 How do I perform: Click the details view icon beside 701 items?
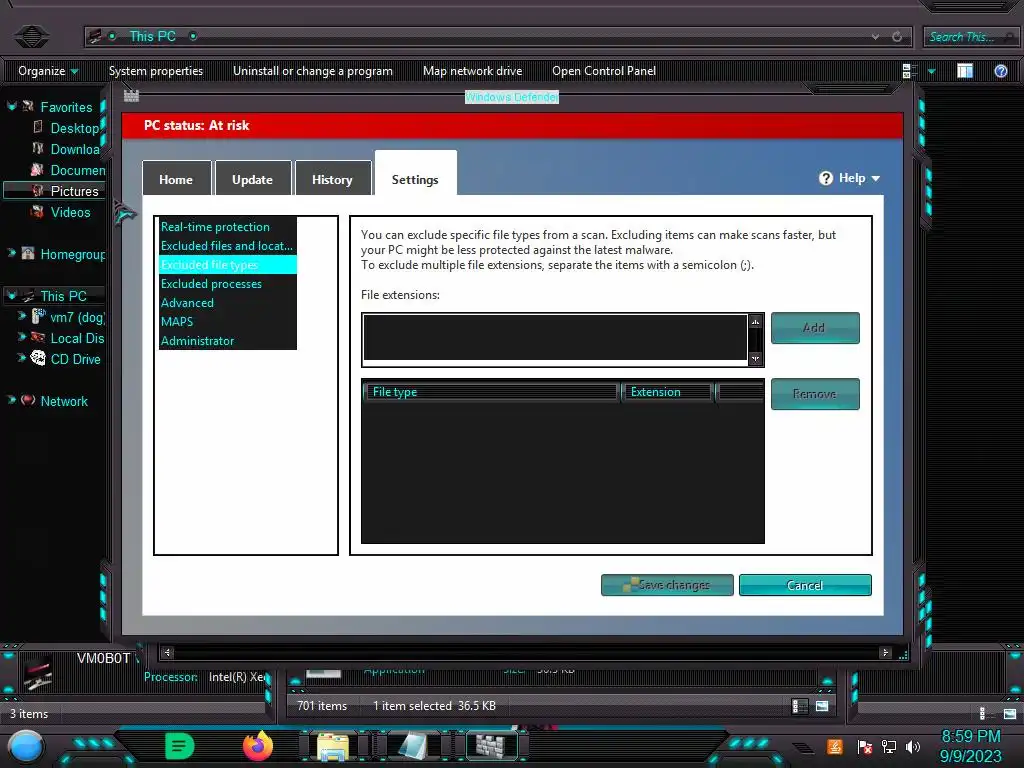click(x=799, y=706)
